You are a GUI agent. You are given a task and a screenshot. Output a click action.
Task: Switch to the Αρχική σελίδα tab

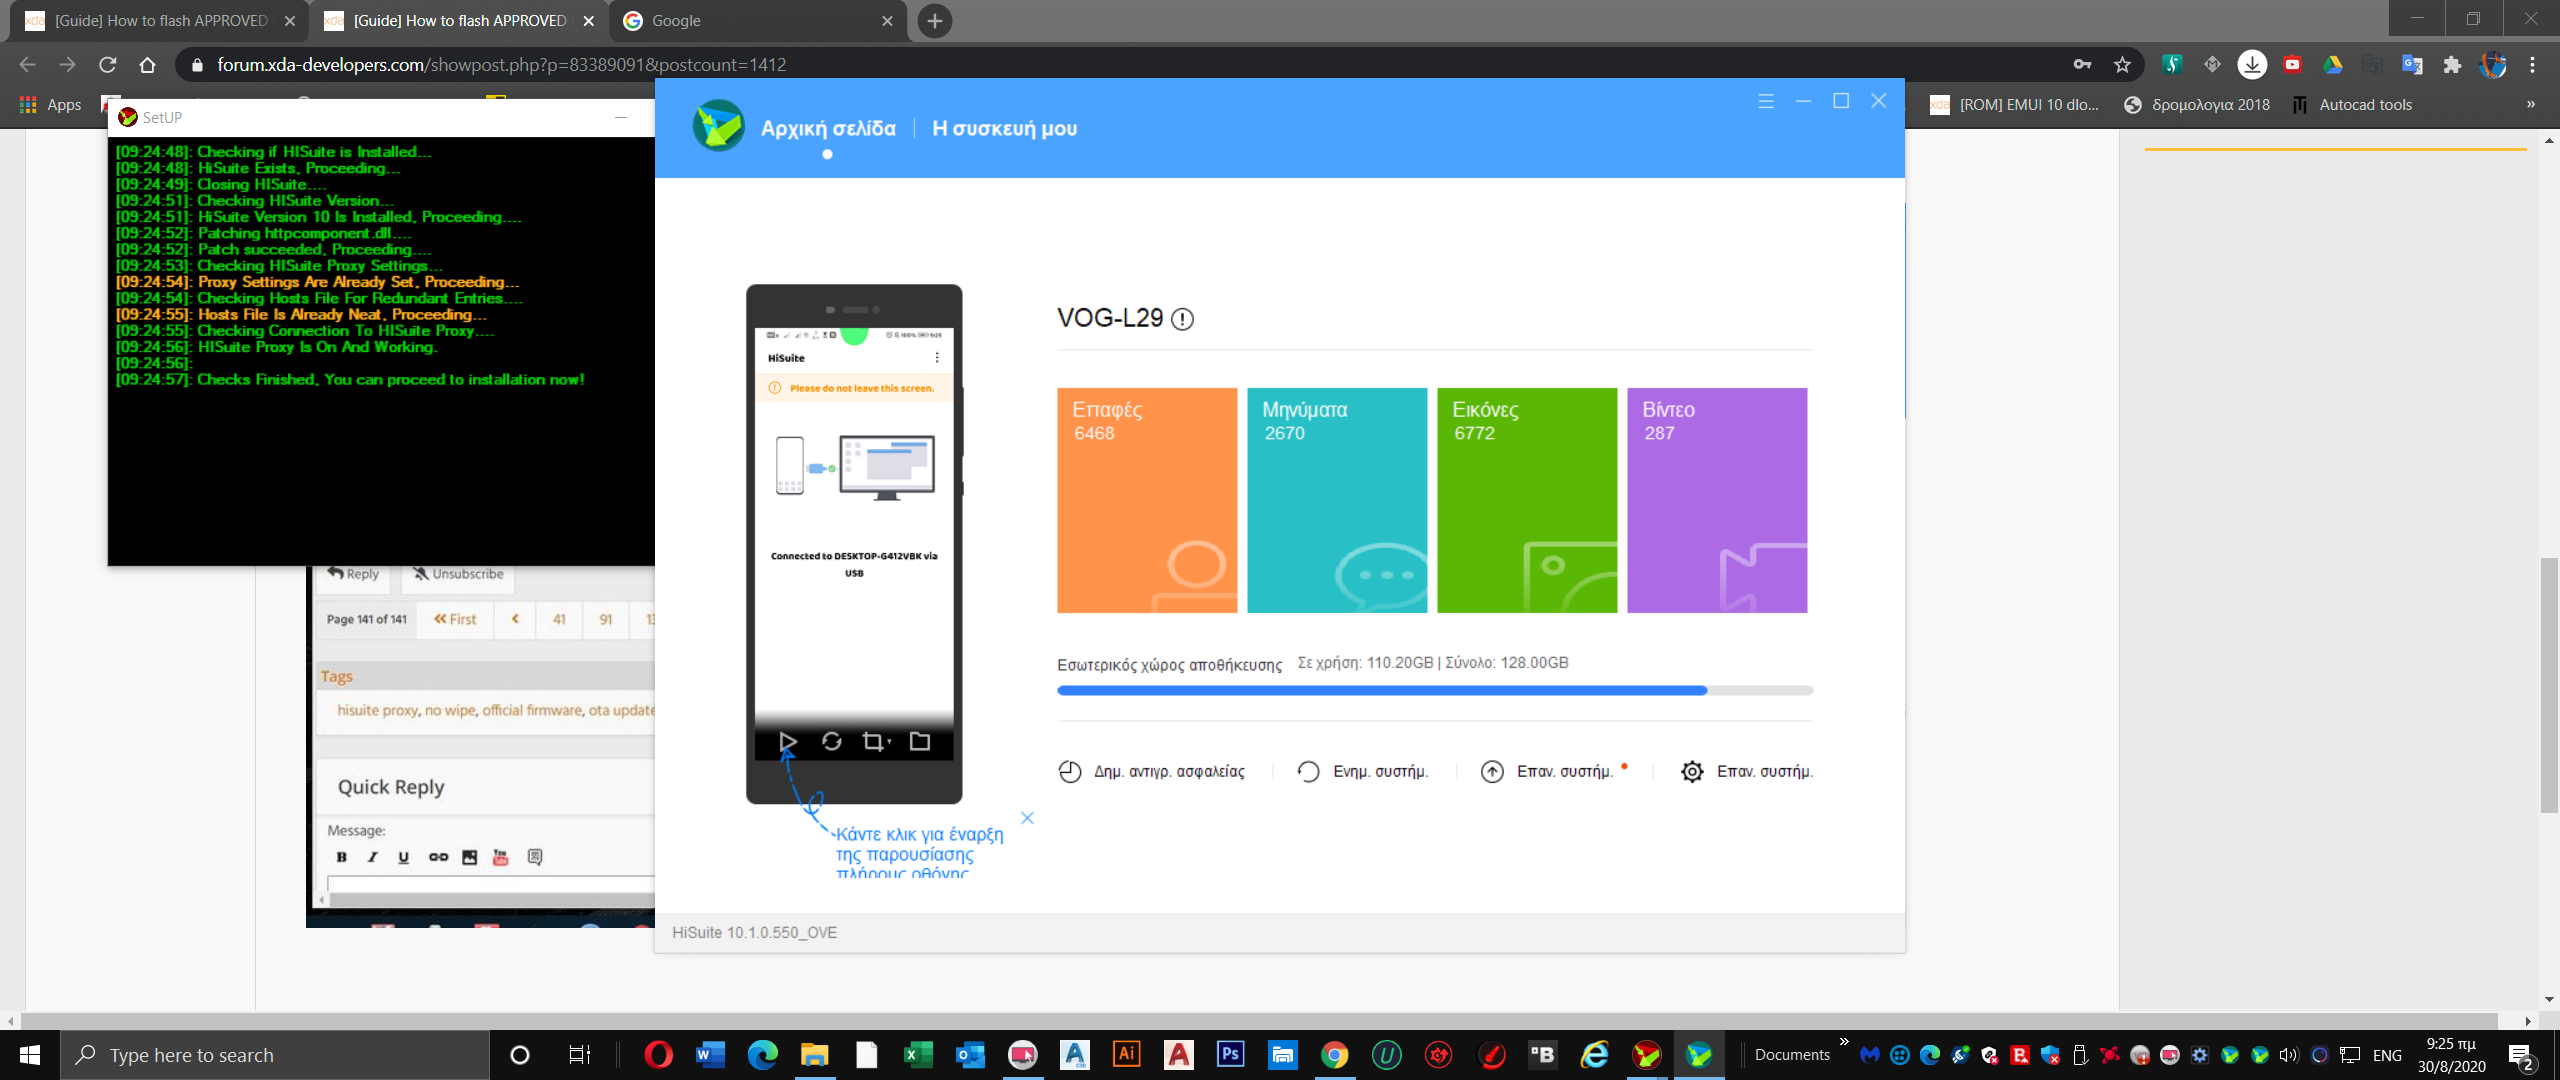[x=828, y=128]
